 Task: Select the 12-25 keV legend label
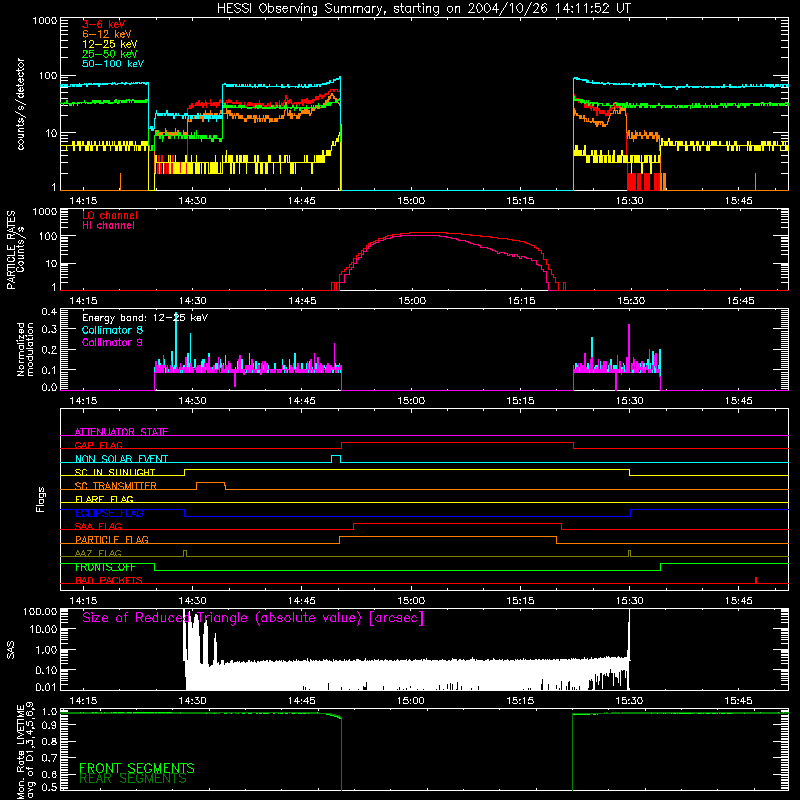(110, 44)
